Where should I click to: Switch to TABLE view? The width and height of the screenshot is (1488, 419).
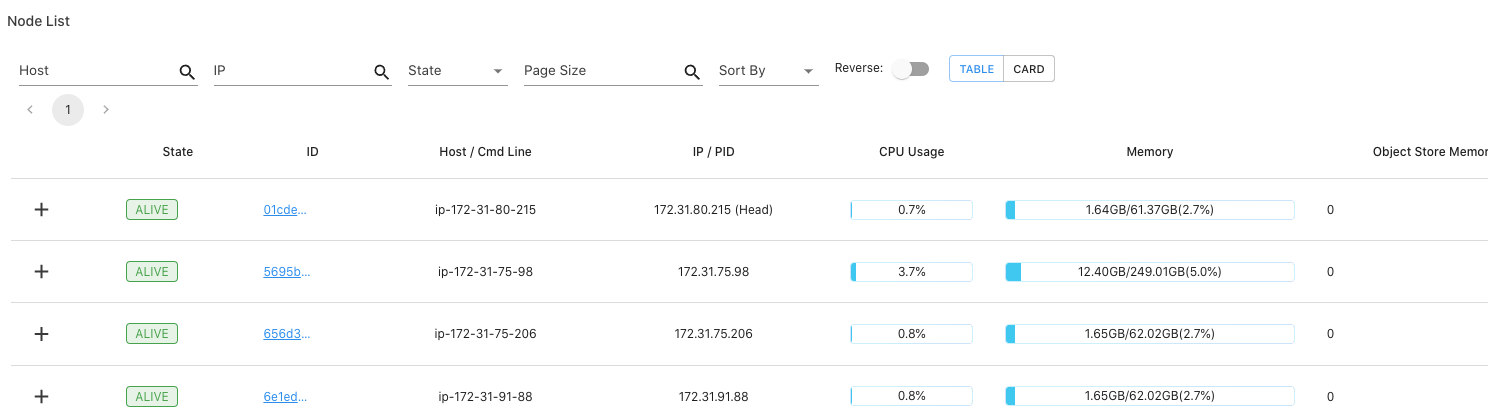(x=977, y=69)
